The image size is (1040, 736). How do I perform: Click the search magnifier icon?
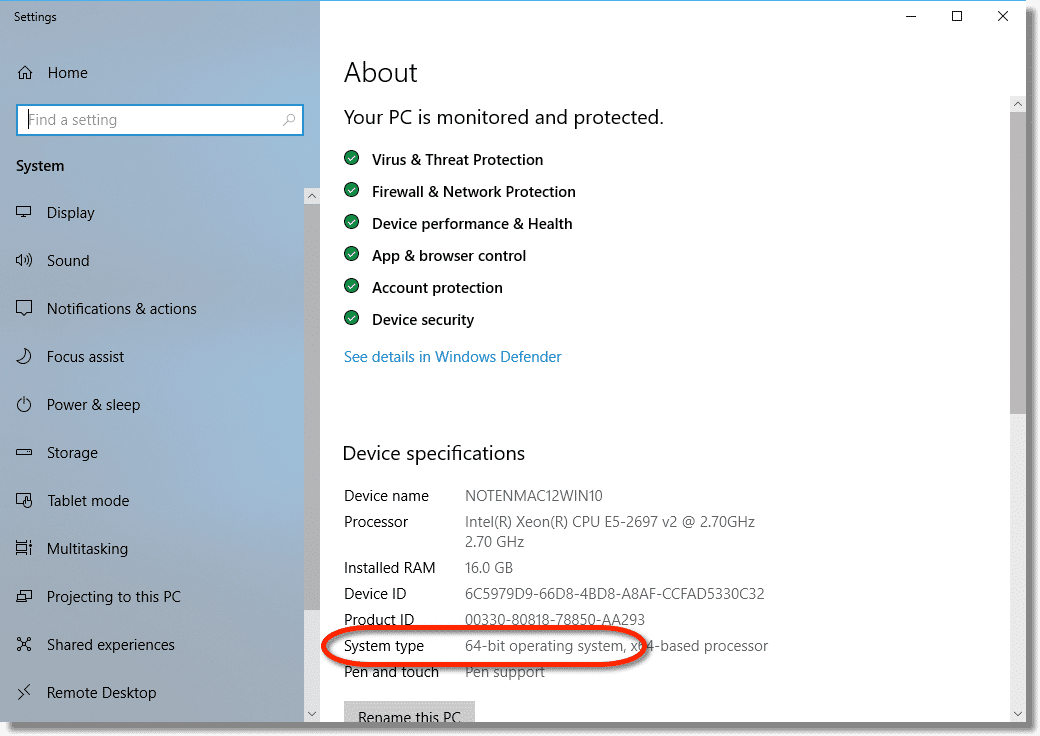point(289,120)
